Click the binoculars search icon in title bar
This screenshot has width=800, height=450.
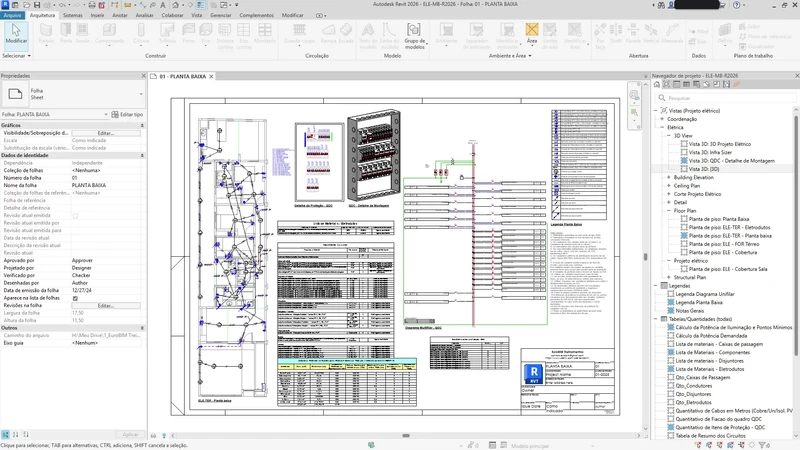click(x=661, y=5)
